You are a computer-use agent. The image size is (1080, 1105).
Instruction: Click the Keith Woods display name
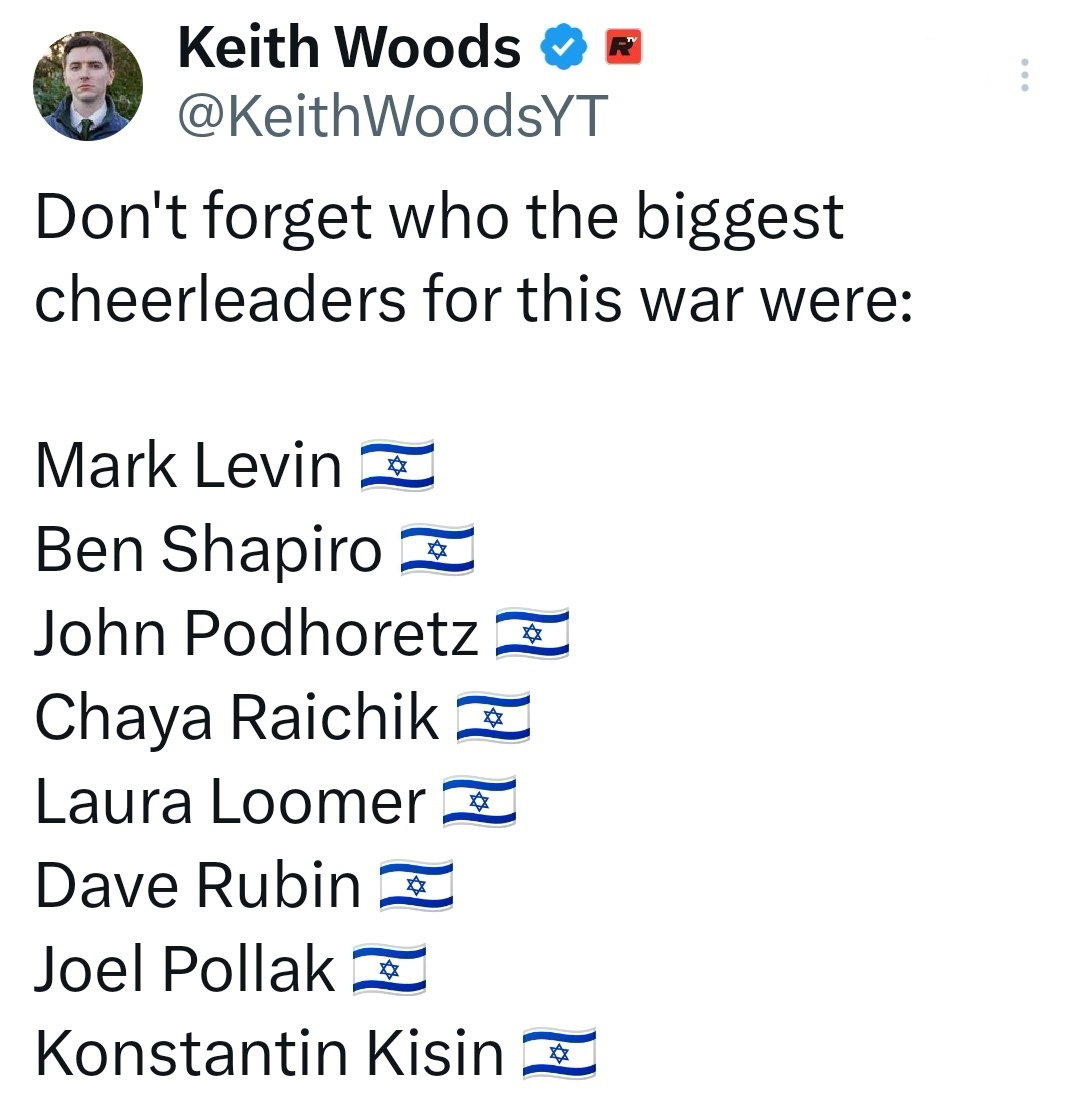pyautogui.click(x=349, y=48)
